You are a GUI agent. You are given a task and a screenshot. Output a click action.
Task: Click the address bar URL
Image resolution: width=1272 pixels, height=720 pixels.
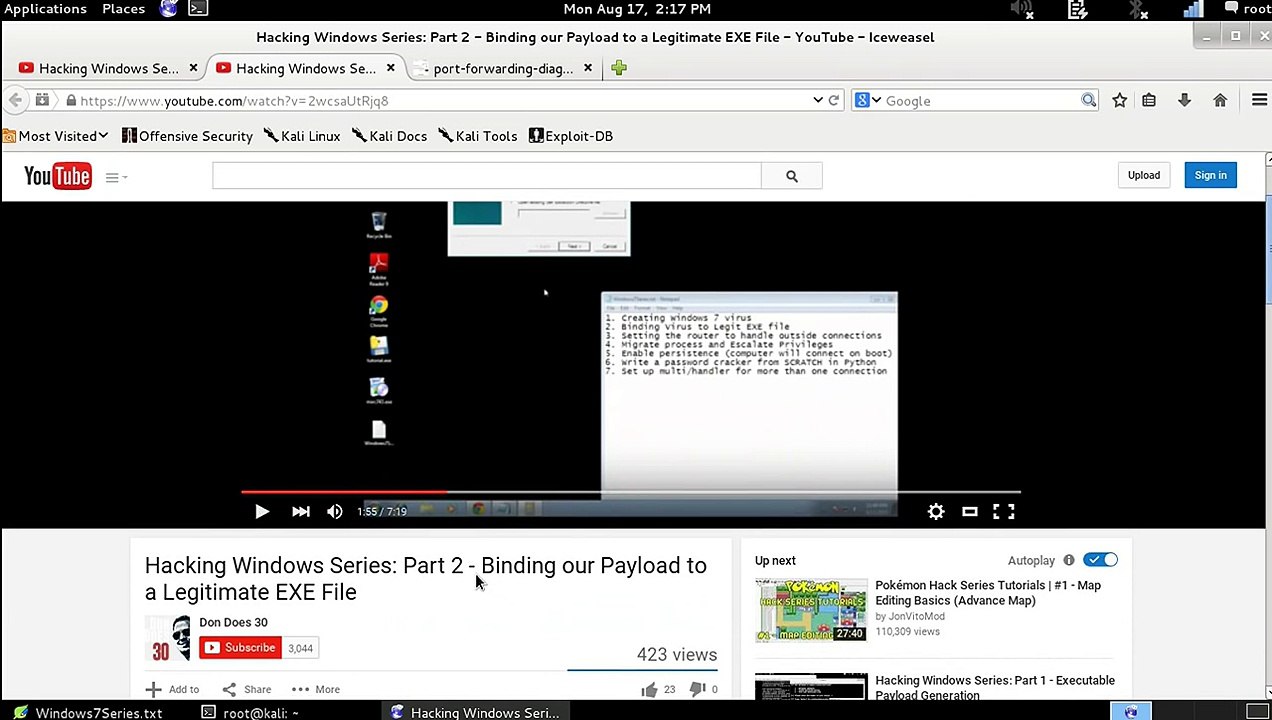234,101
